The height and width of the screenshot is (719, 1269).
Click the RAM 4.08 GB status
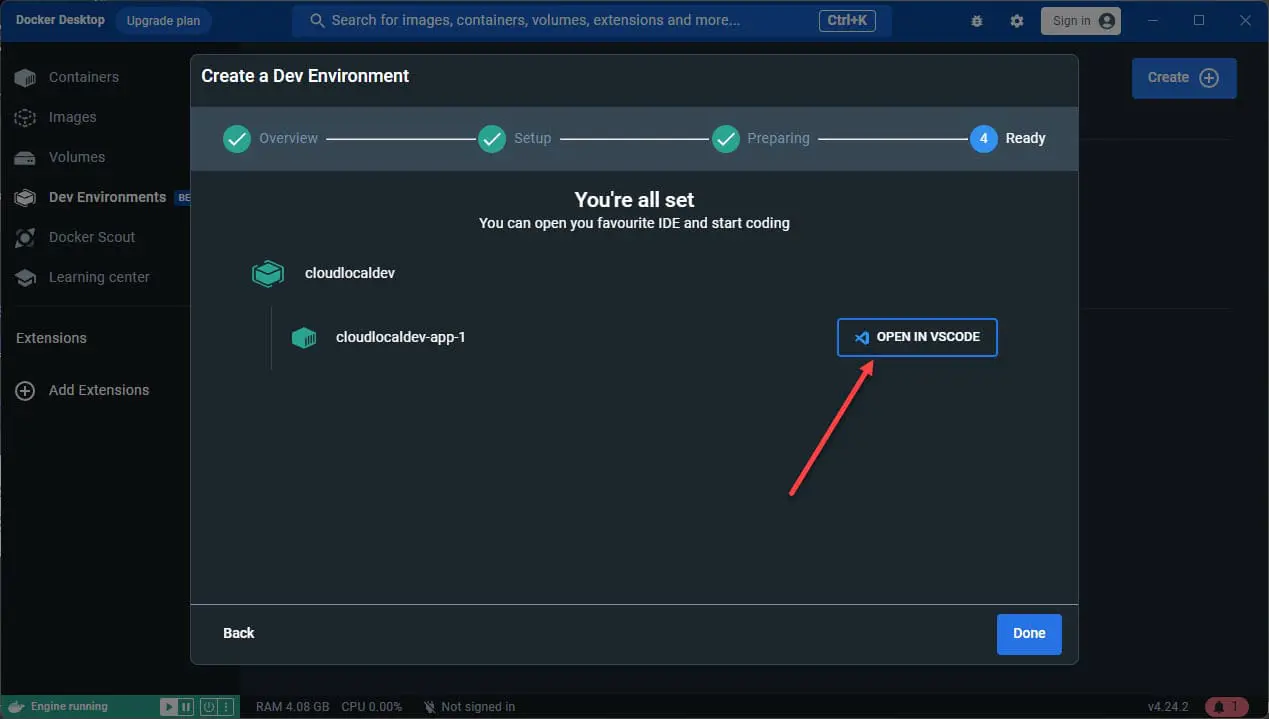point(293,707)
